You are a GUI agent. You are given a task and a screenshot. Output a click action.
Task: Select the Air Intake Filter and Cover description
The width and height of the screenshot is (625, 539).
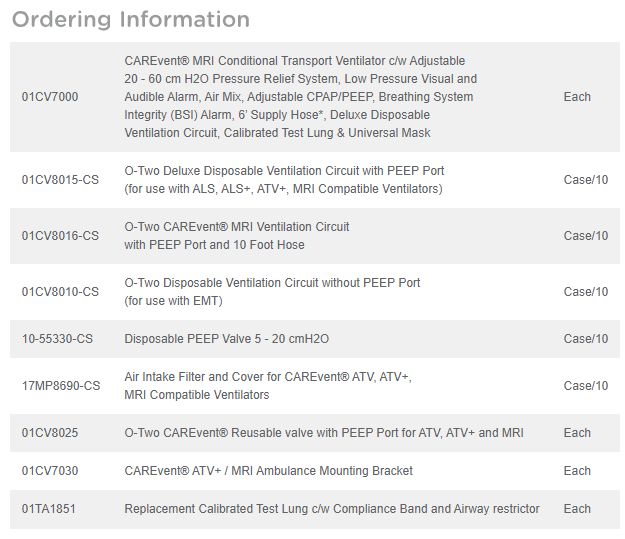[267, 386]
